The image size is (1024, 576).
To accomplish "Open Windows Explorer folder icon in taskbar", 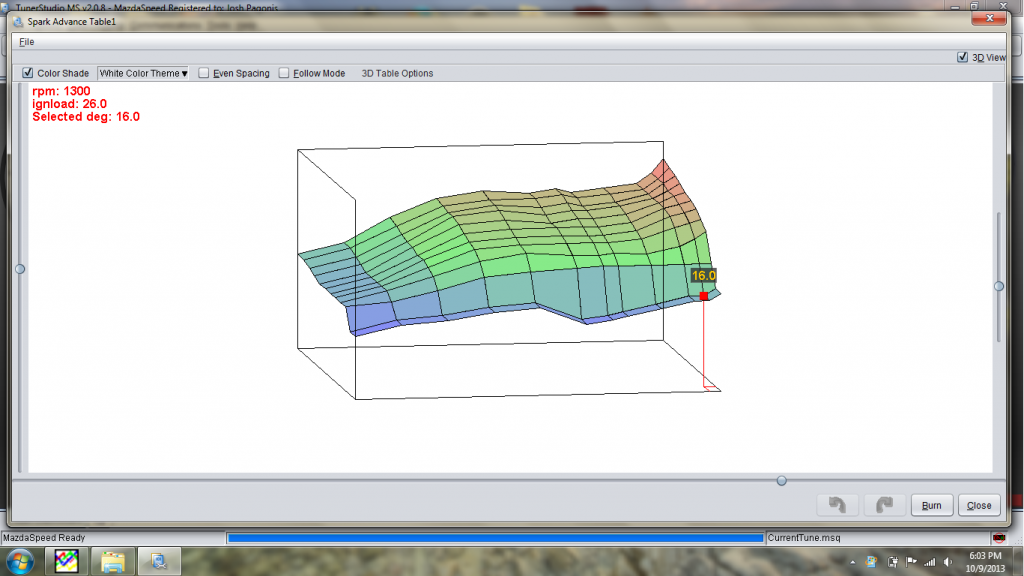I will click(112, 561).
